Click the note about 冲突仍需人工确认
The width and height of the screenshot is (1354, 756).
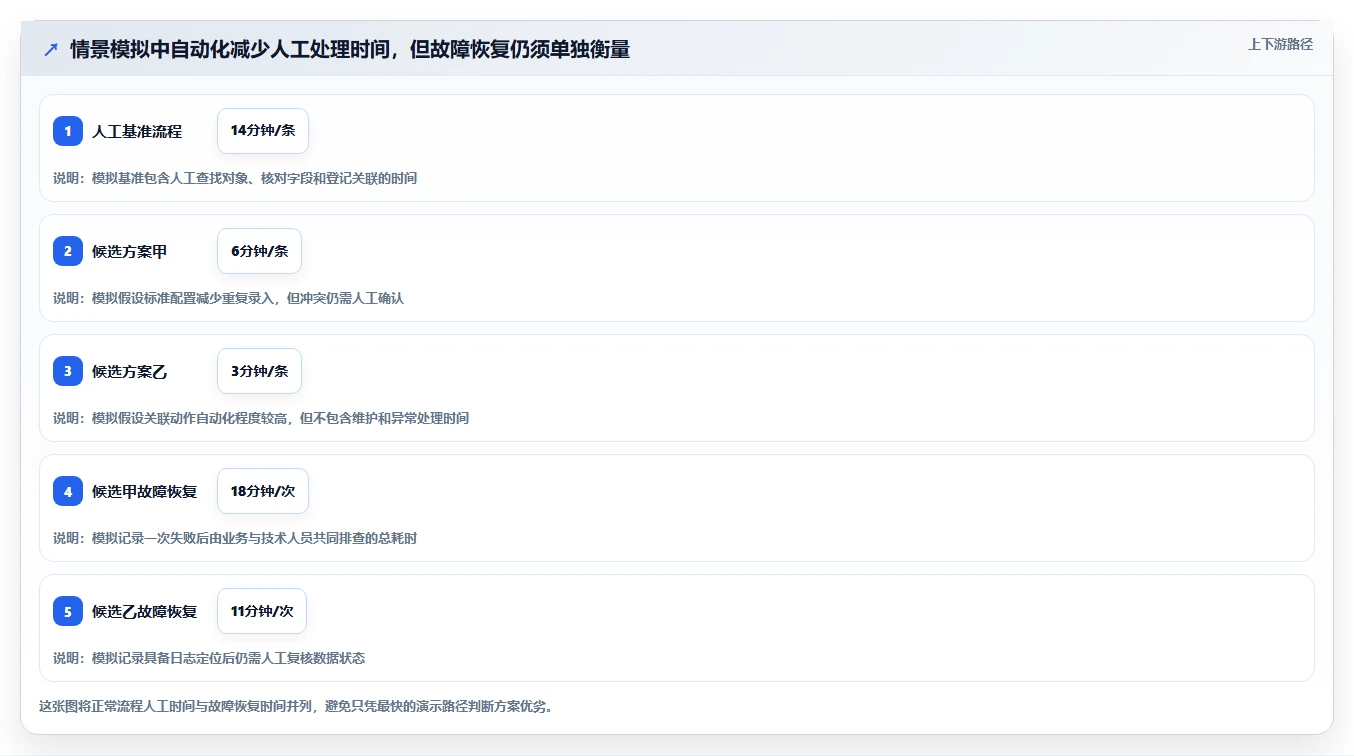228,298
